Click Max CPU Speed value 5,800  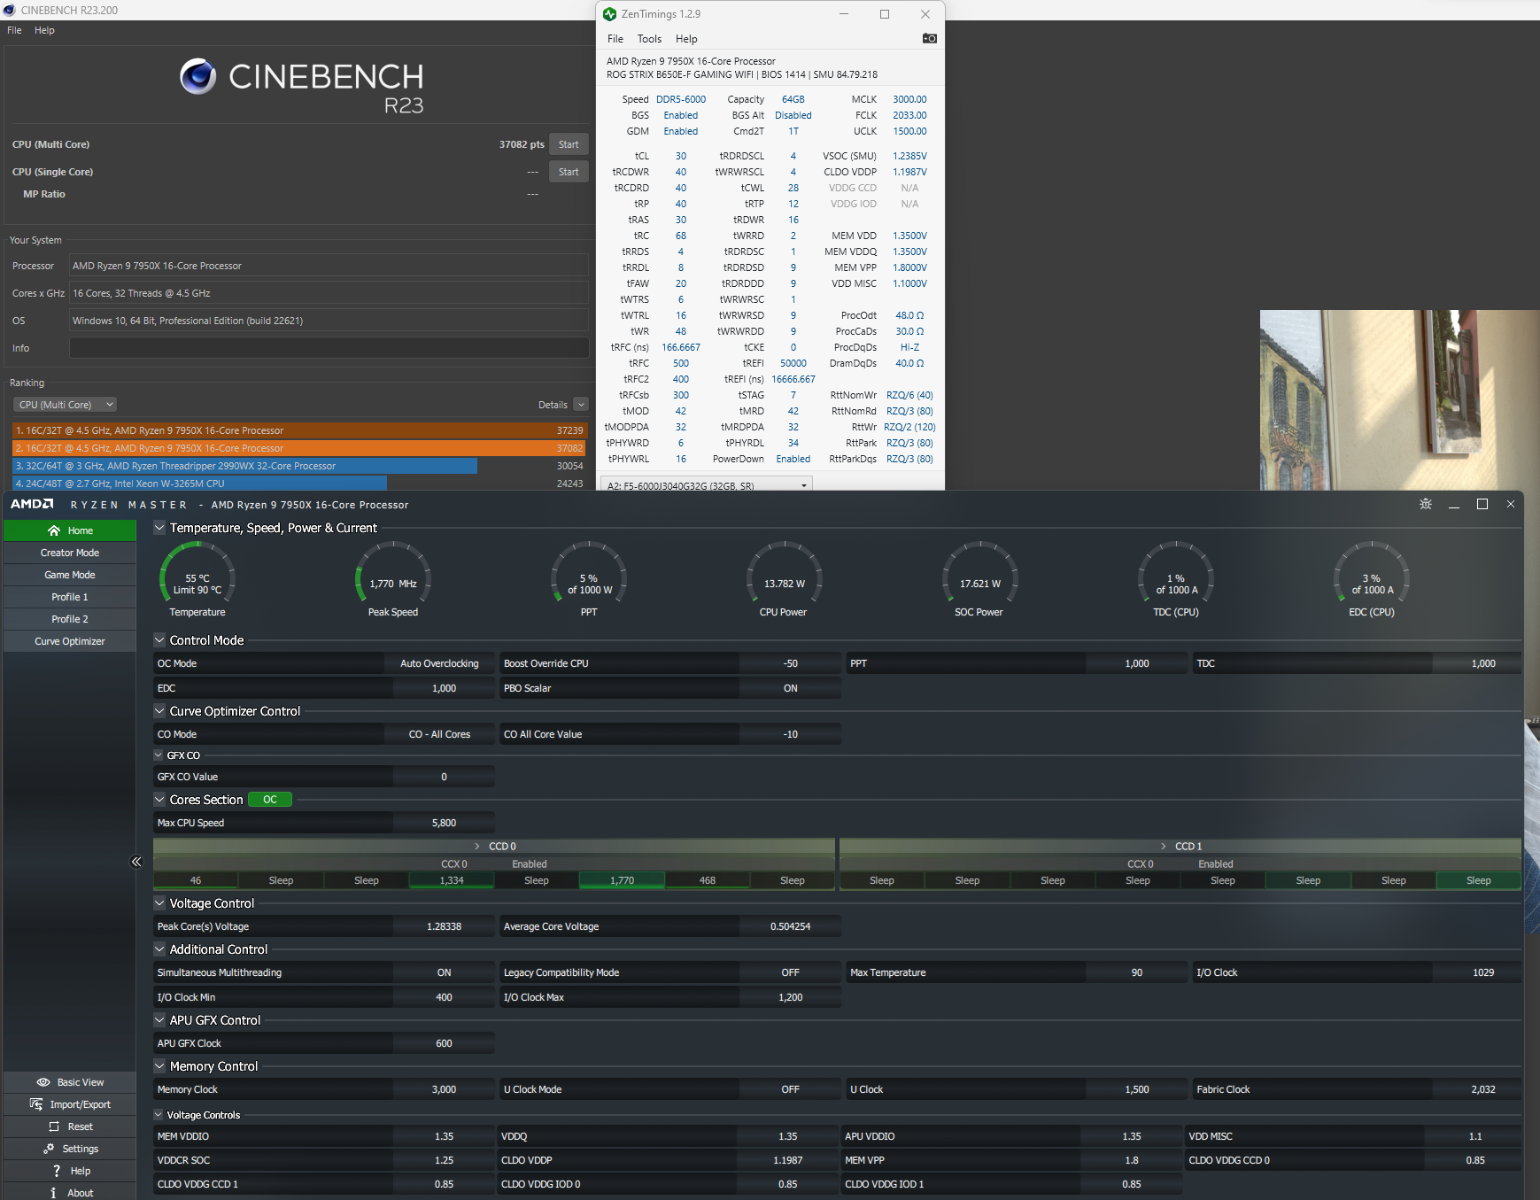pos(444,823)
